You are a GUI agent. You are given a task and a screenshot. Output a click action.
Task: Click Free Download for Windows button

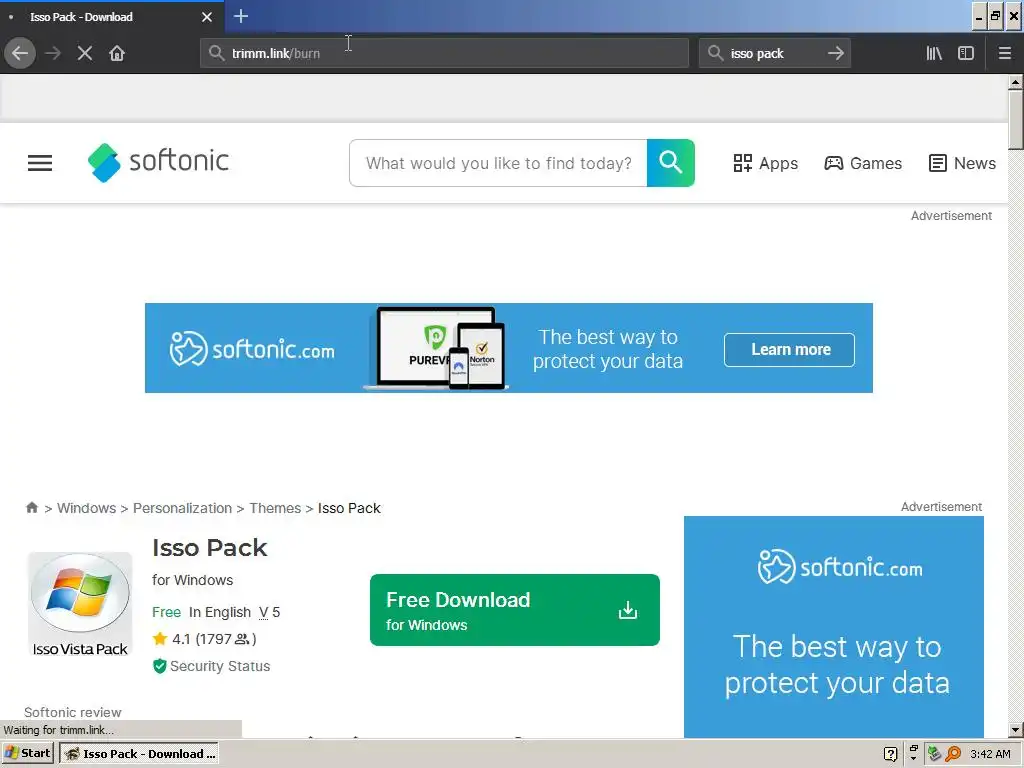(x=515, y=610)
